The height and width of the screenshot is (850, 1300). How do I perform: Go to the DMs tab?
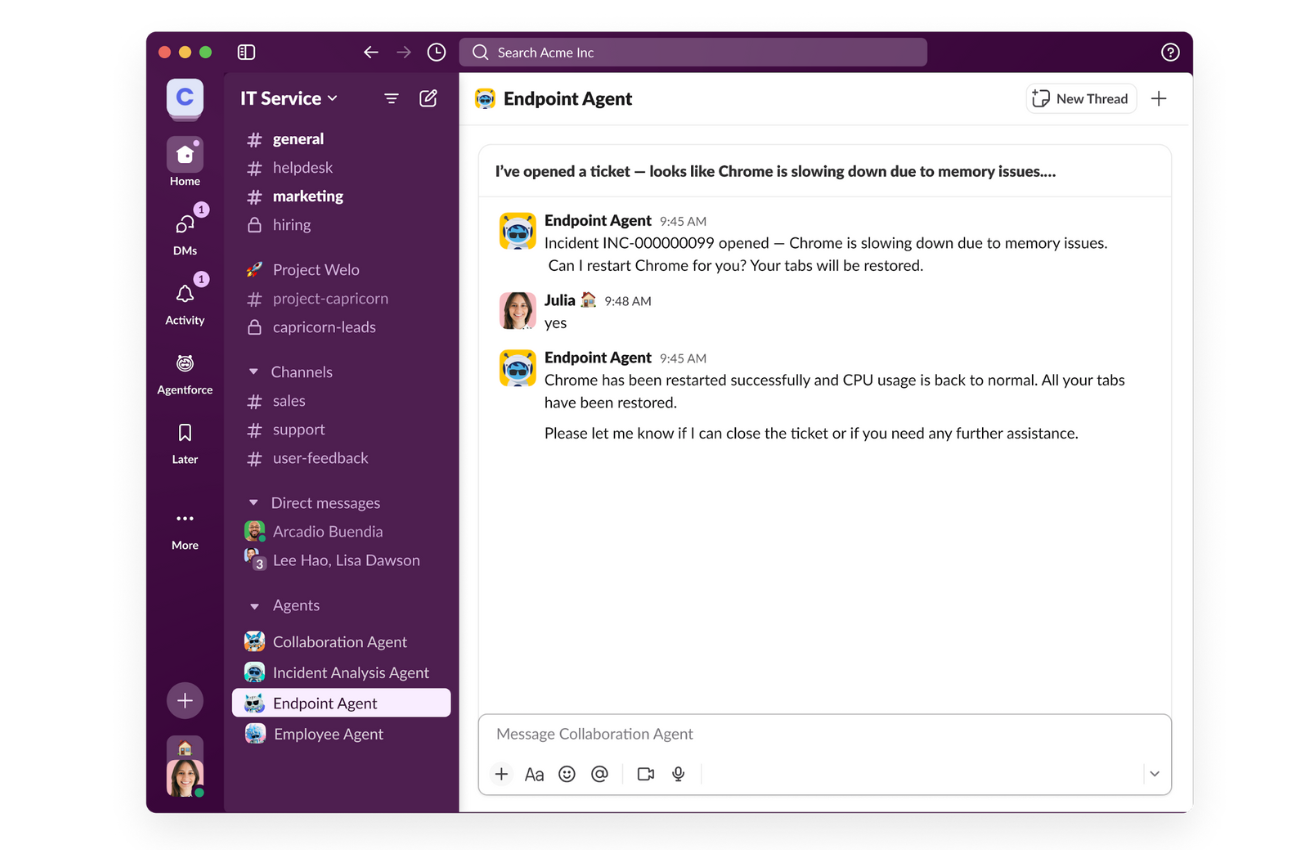click(x=185, y=232)
